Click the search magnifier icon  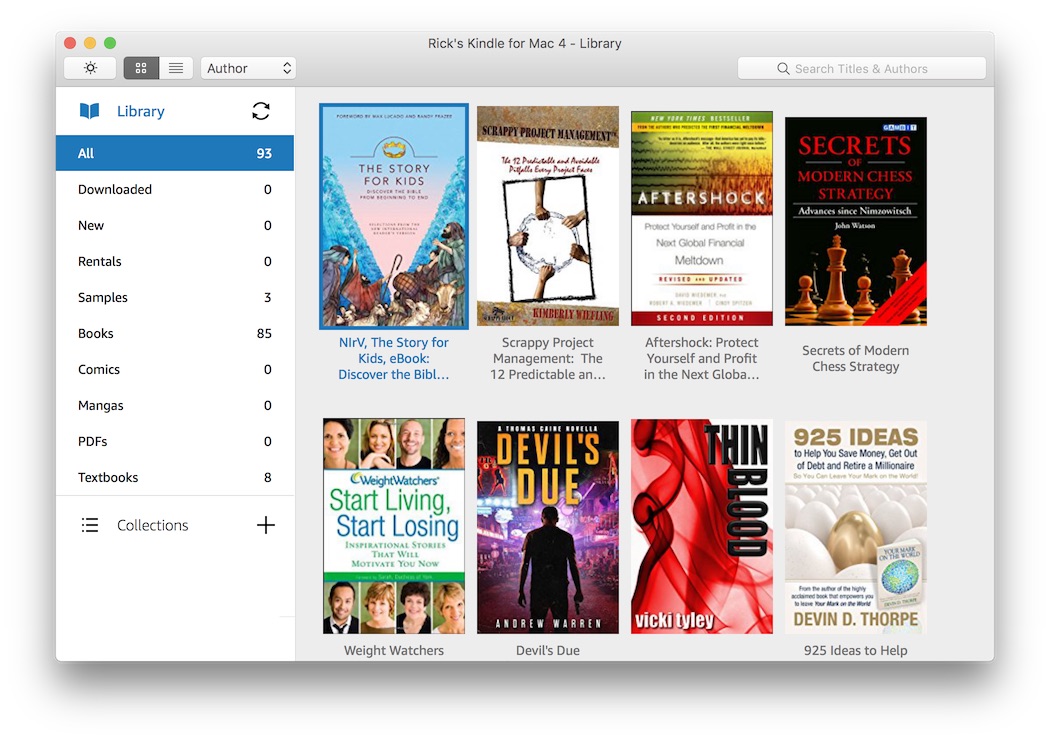(783, 68)
